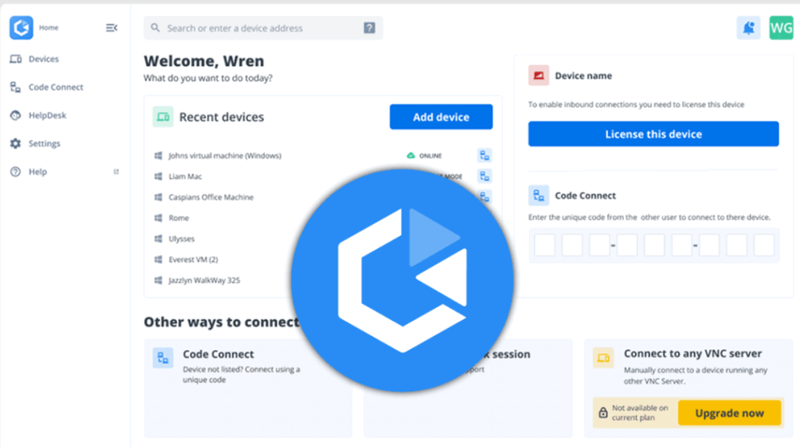The image size is (800, 447).
Task: Open the Connect to any VNC server card
Action: tap(689, 388)
